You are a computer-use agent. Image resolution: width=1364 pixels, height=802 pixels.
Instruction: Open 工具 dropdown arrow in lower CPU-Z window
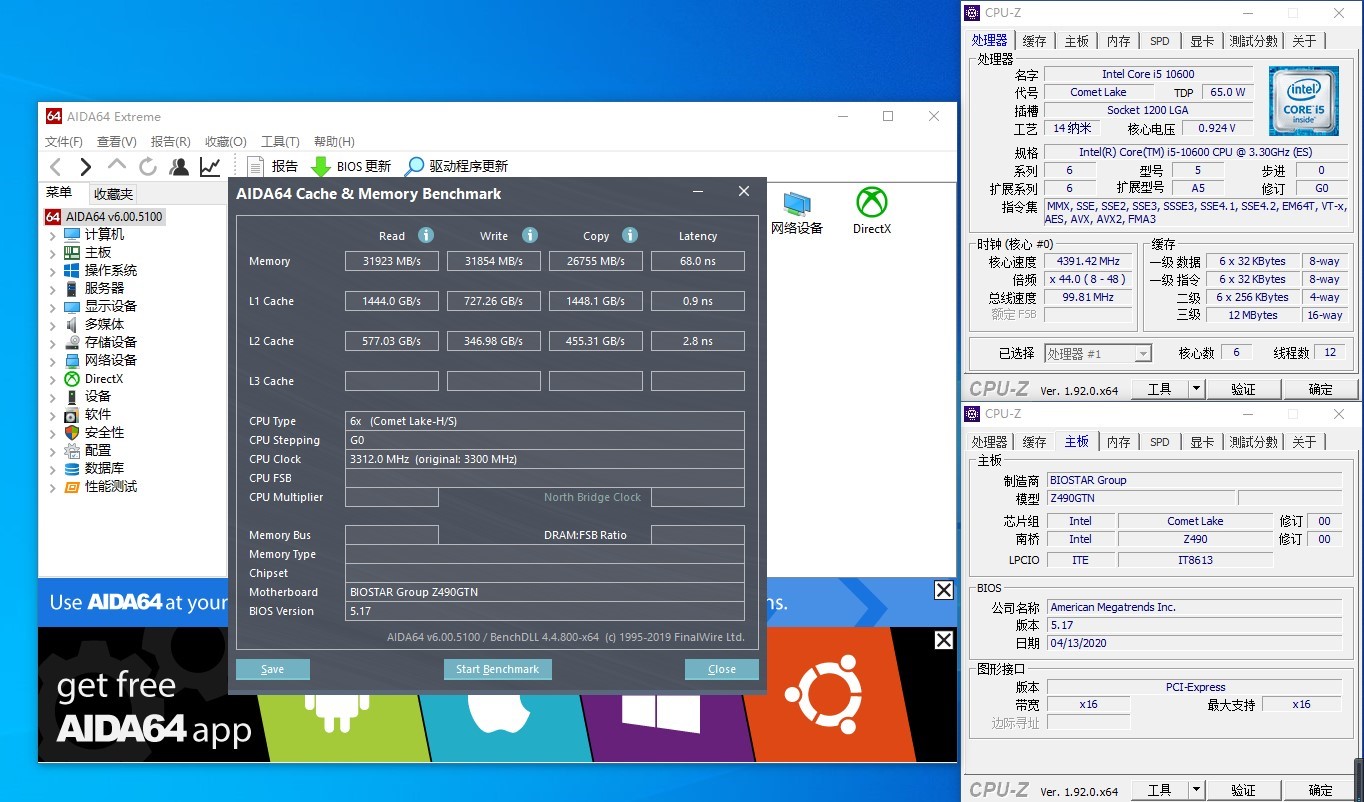click(x=1197, y=791)
